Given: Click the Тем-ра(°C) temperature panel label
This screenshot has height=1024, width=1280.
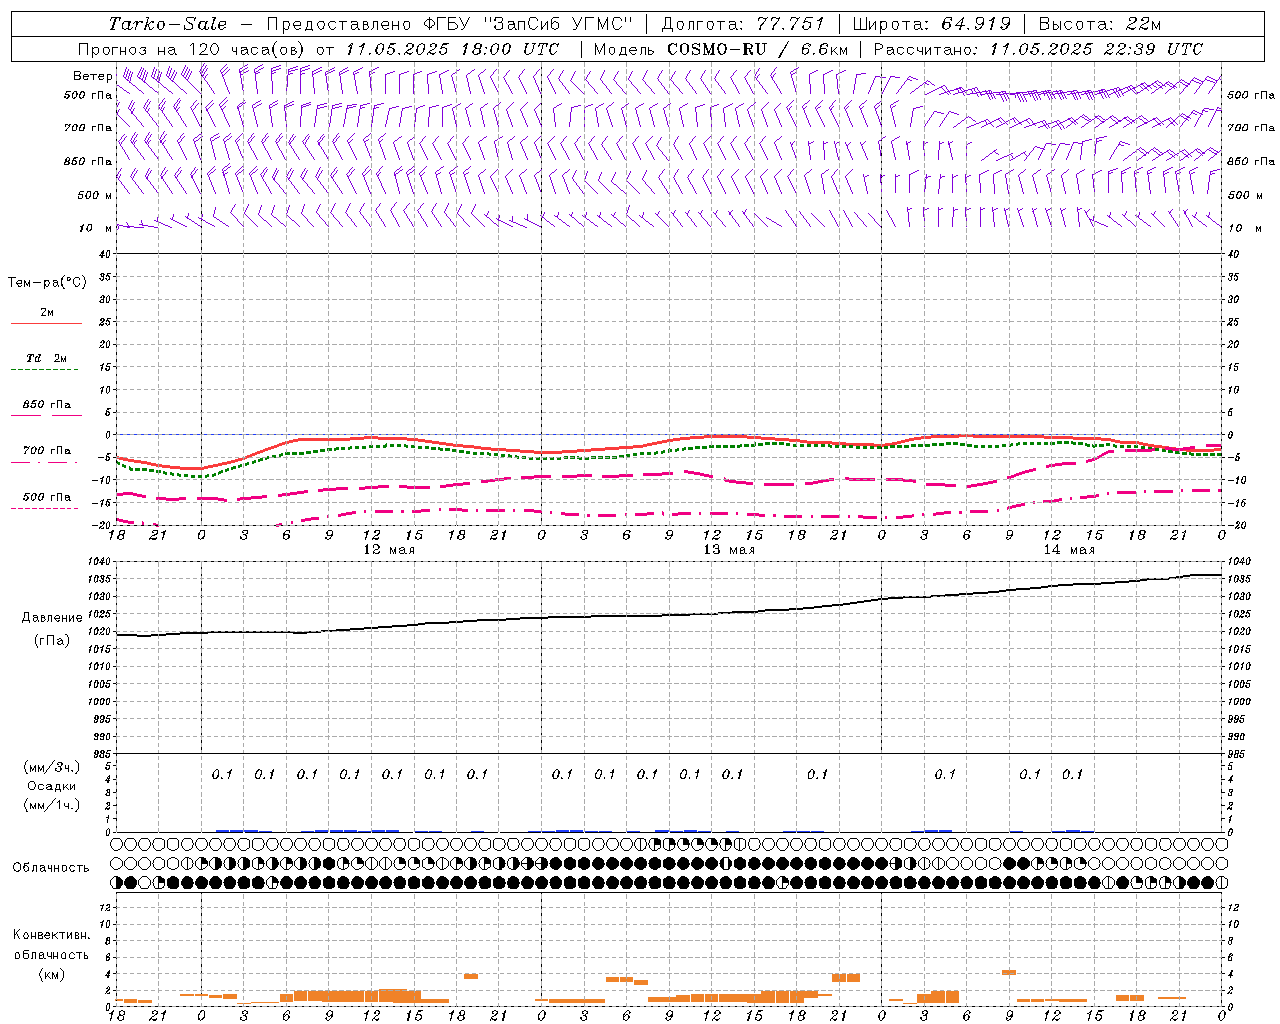Looking at the screenshot, I should [47, 283].
